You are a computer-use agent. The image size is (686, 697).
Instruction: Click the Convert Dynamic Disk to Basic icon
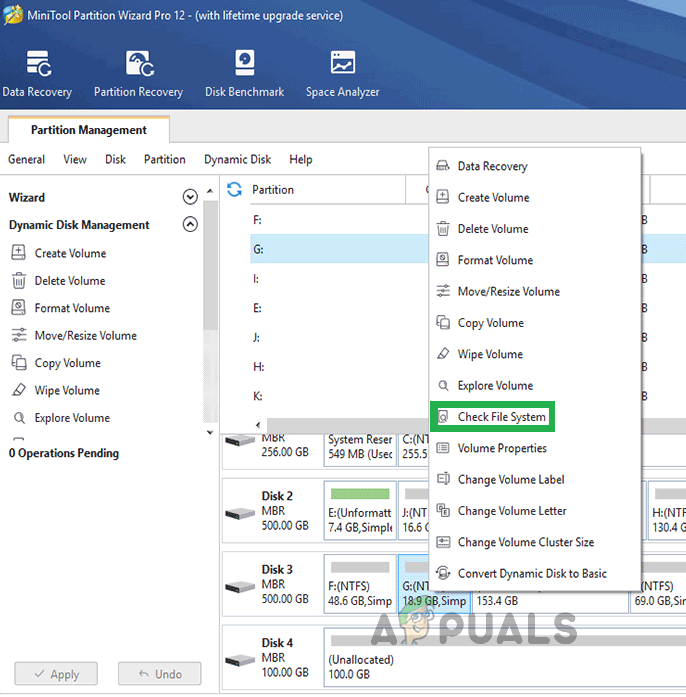tap(443, 573)
